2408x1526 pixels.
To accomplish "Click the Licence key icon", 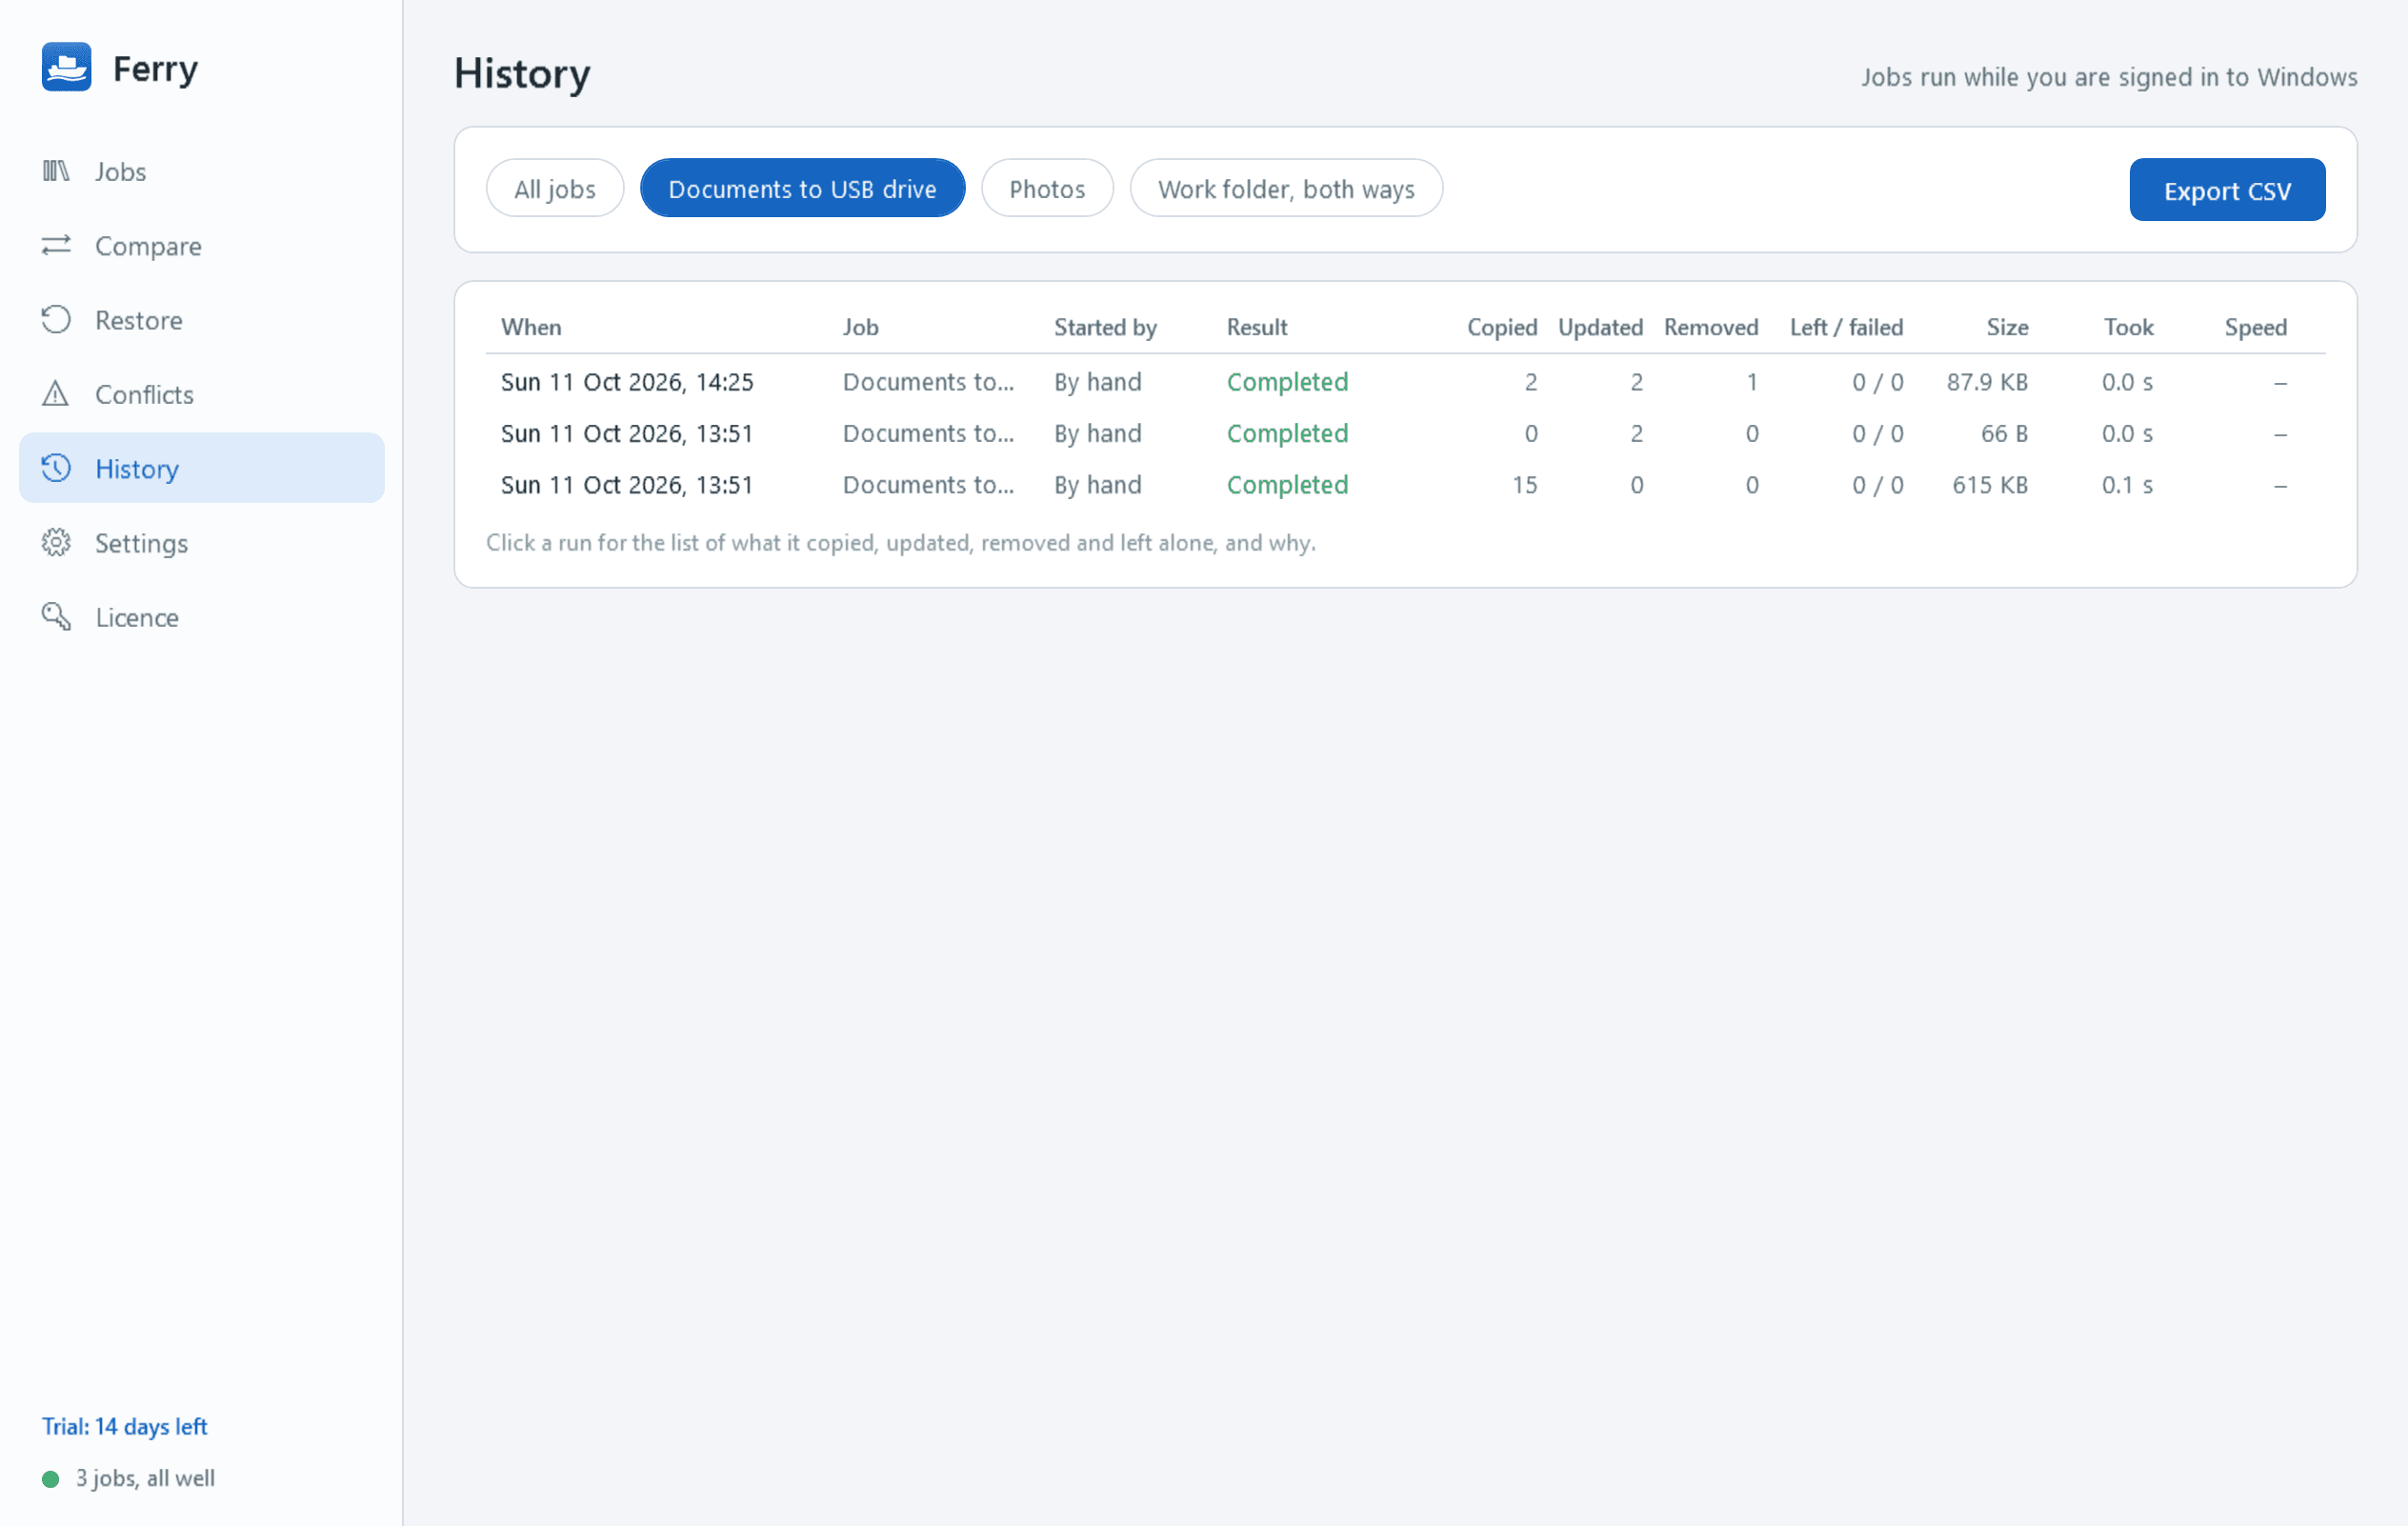I will [x=56, y=616].
